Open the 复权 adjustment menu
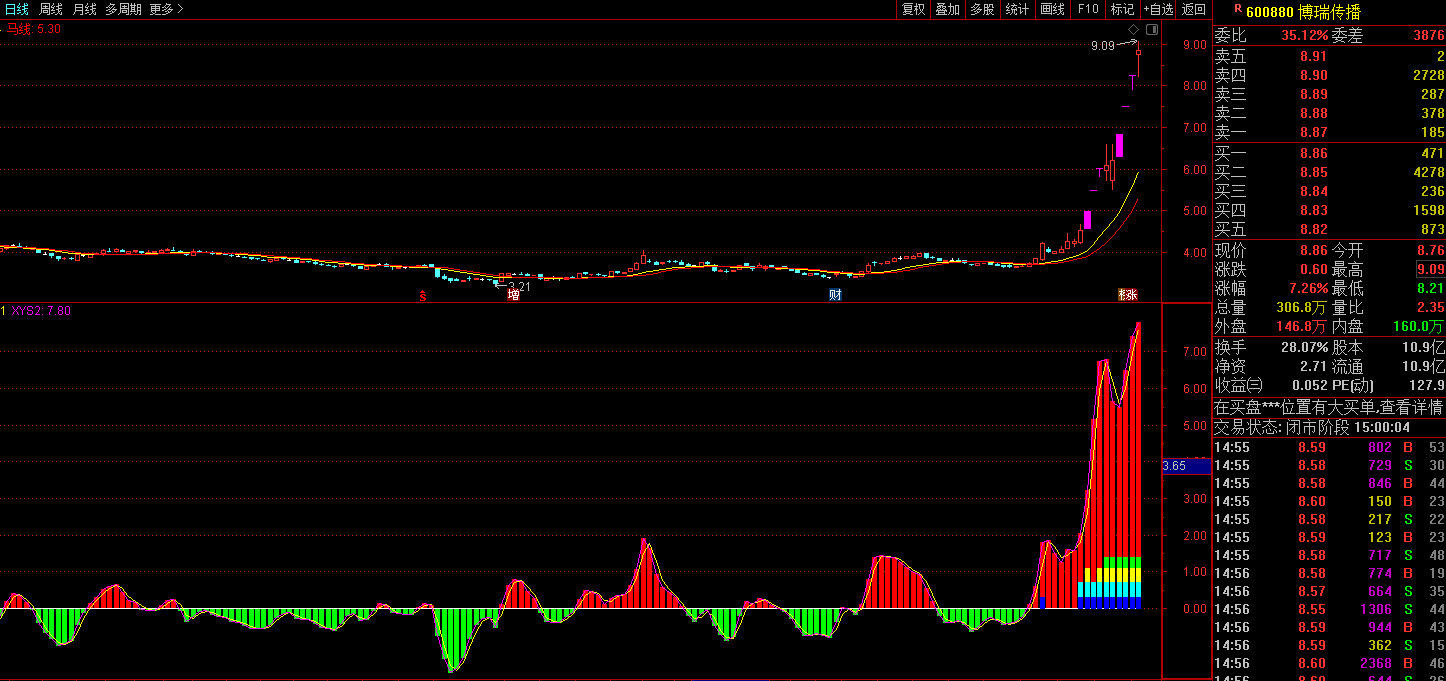 (x=914, y=9)
